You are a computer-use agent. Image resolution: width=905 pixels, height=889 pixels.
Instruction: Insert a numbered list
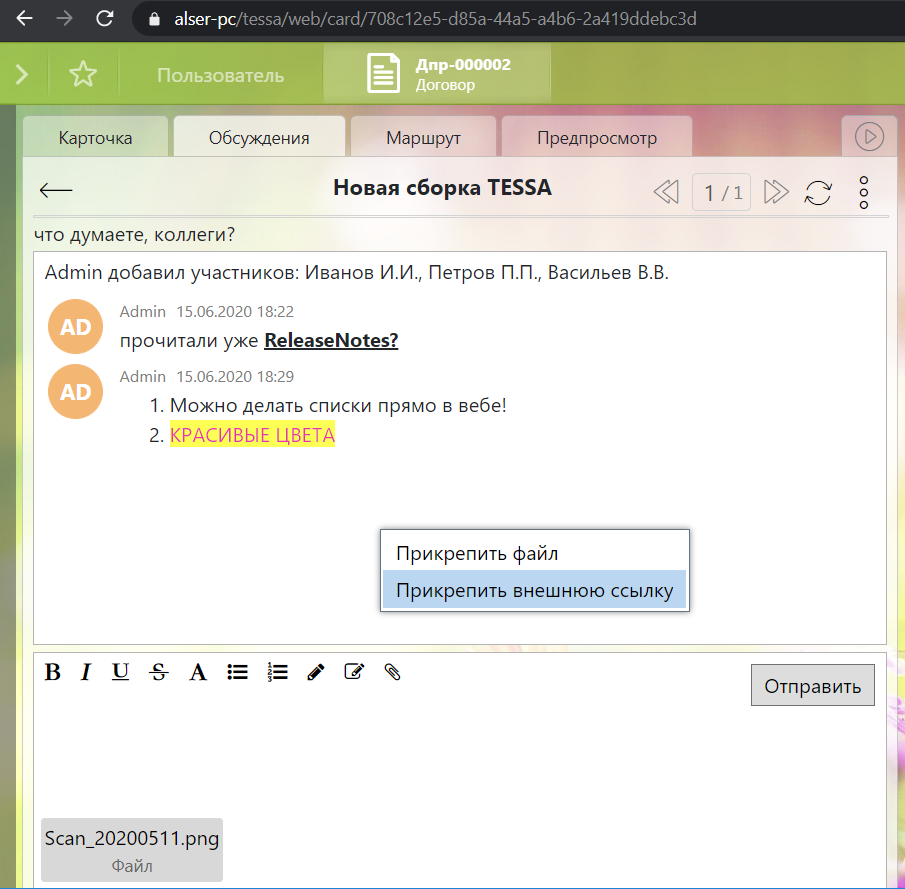(277, 672)
